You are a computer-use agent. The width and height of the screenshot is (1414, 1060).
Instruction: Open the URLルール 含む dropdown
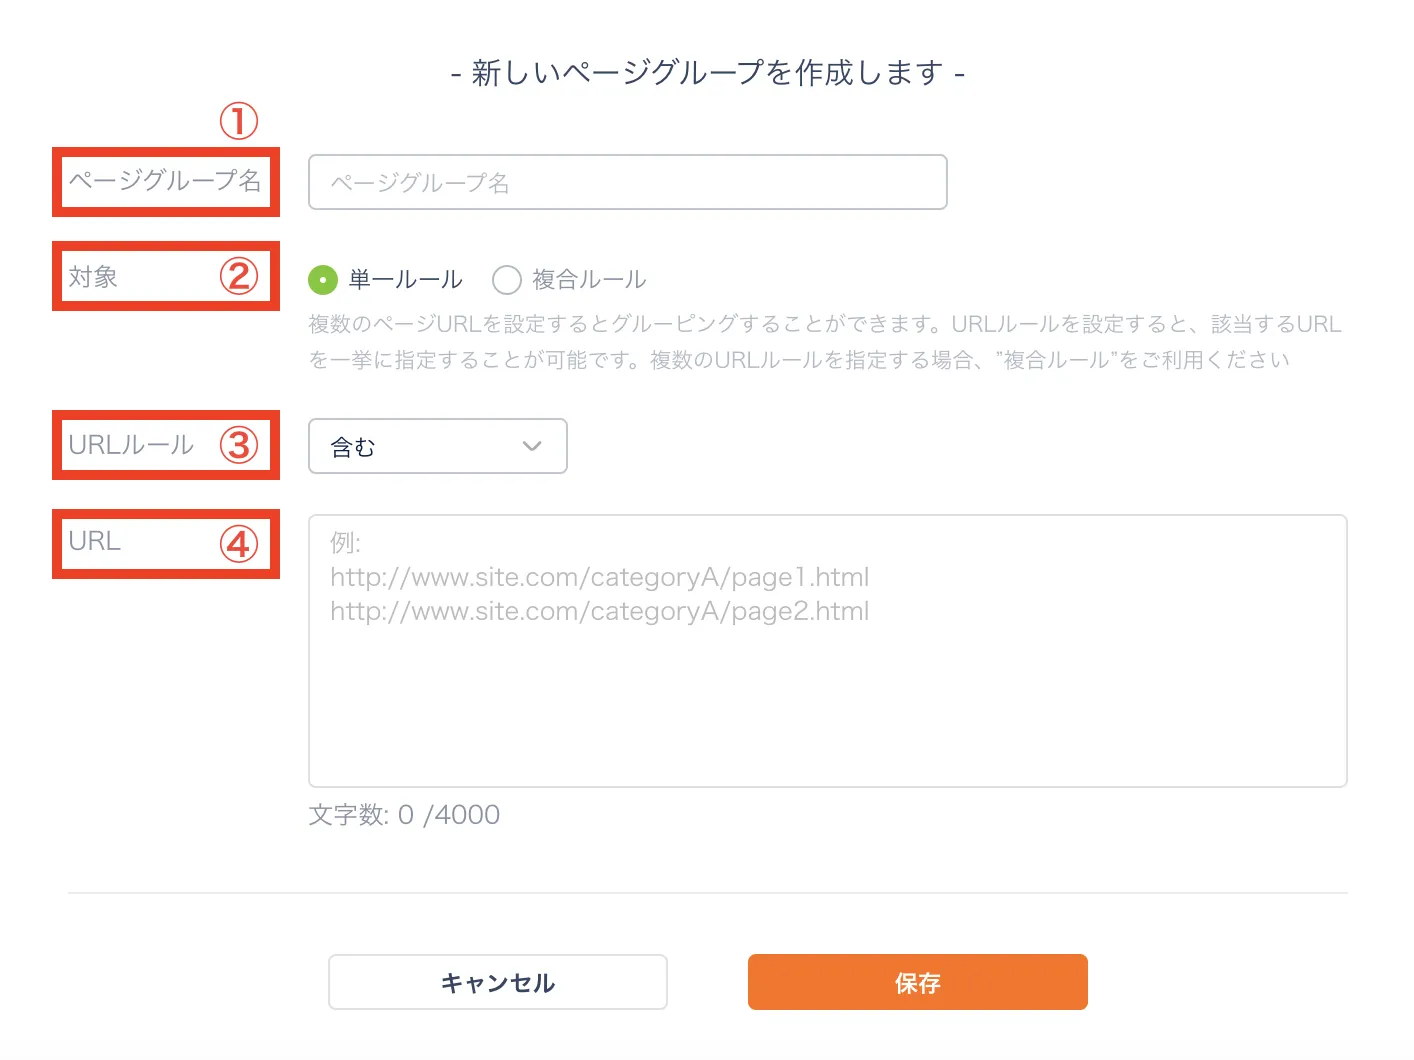click(437, 446)
